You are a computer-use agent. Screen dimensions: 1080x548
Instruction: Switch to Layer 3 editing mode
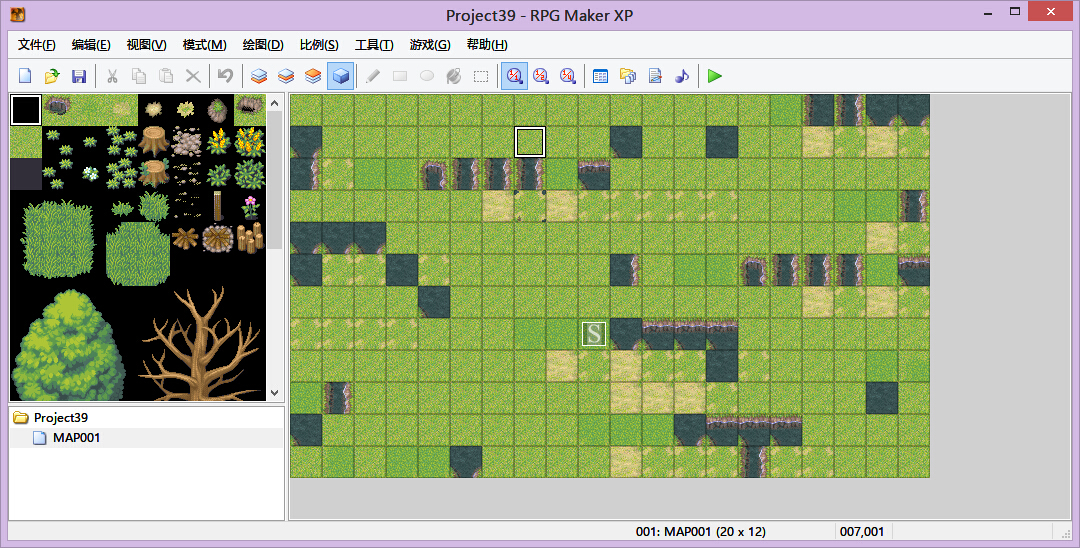click(313, 76)
